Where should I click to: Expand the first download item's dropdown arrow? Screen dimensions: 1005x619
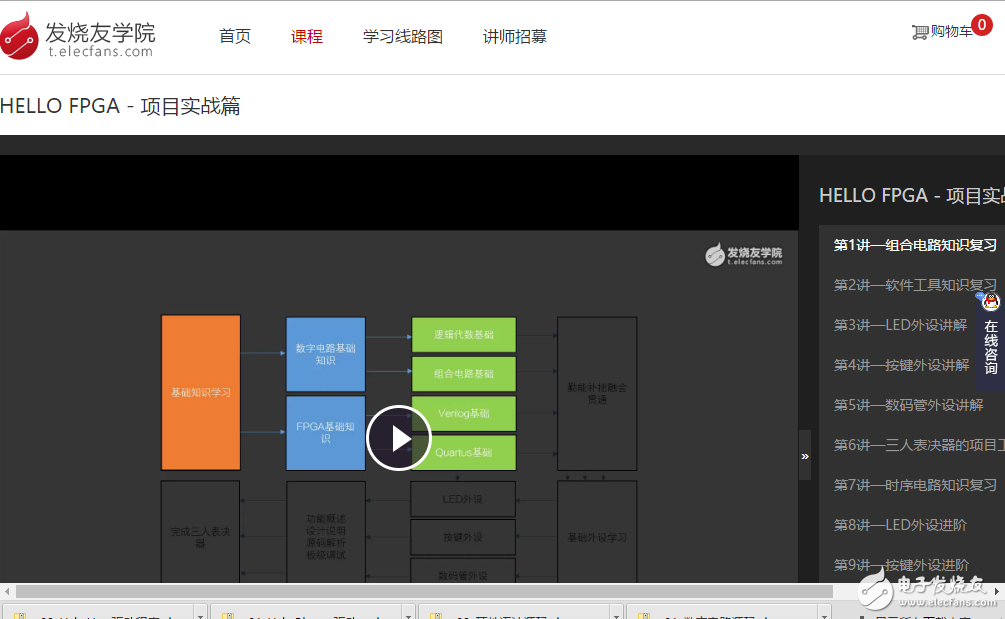(199, 613)
